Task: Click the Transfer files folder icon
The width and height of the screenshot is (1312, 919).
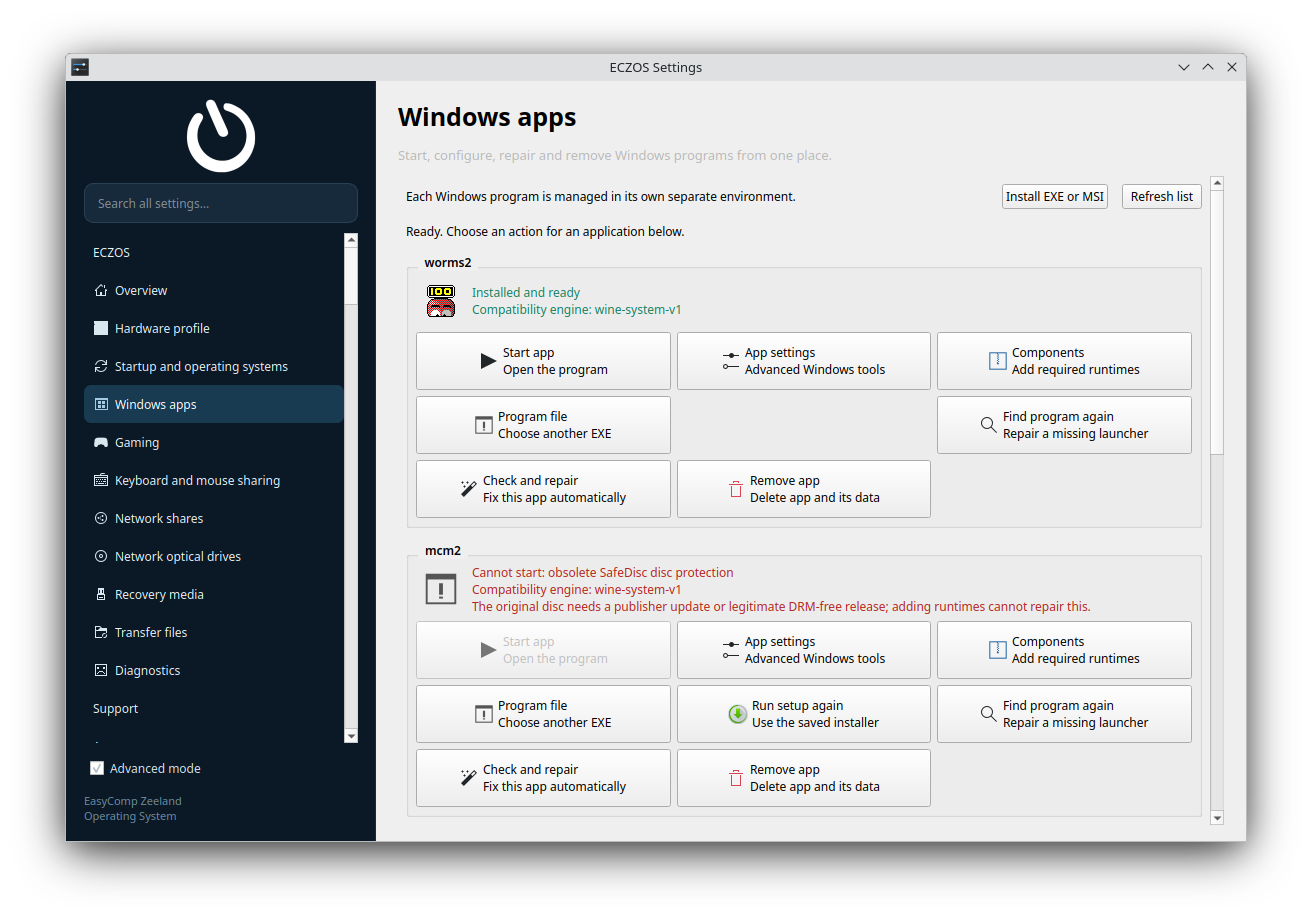Action: [x=100, y=633]
